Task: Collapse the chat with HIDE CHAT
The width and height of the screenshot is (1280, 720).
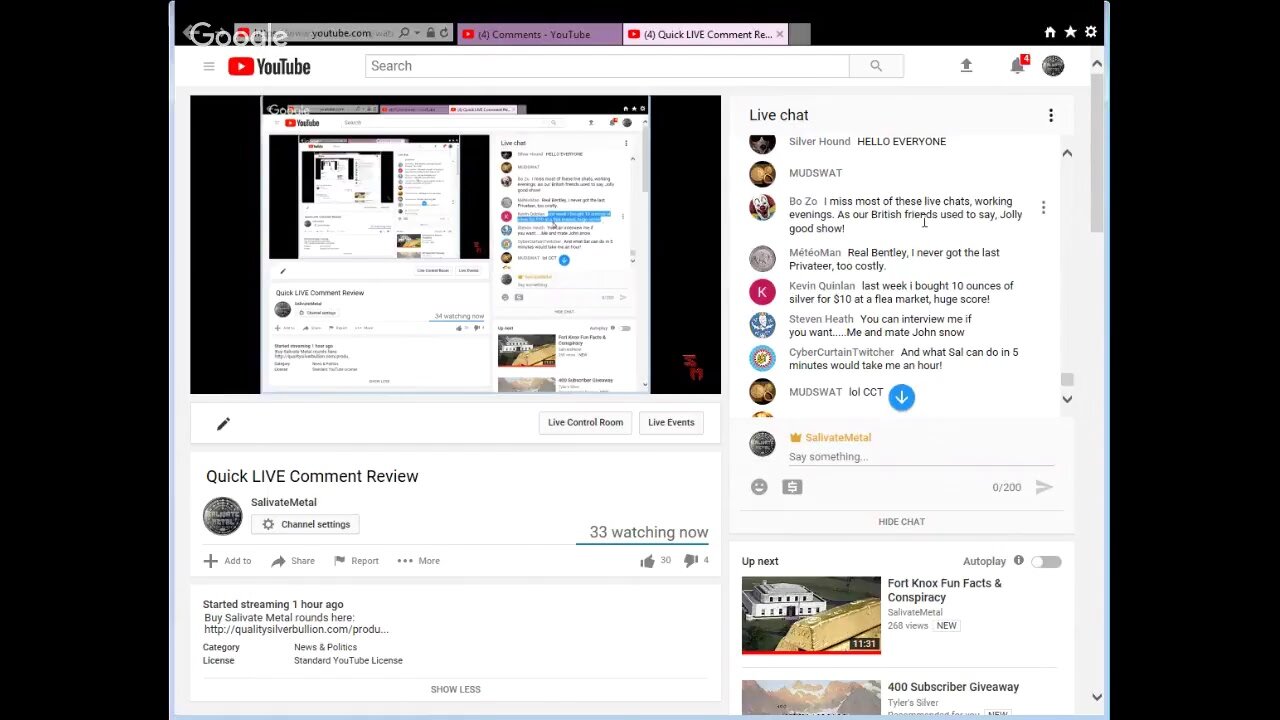Action: point(901,522)
